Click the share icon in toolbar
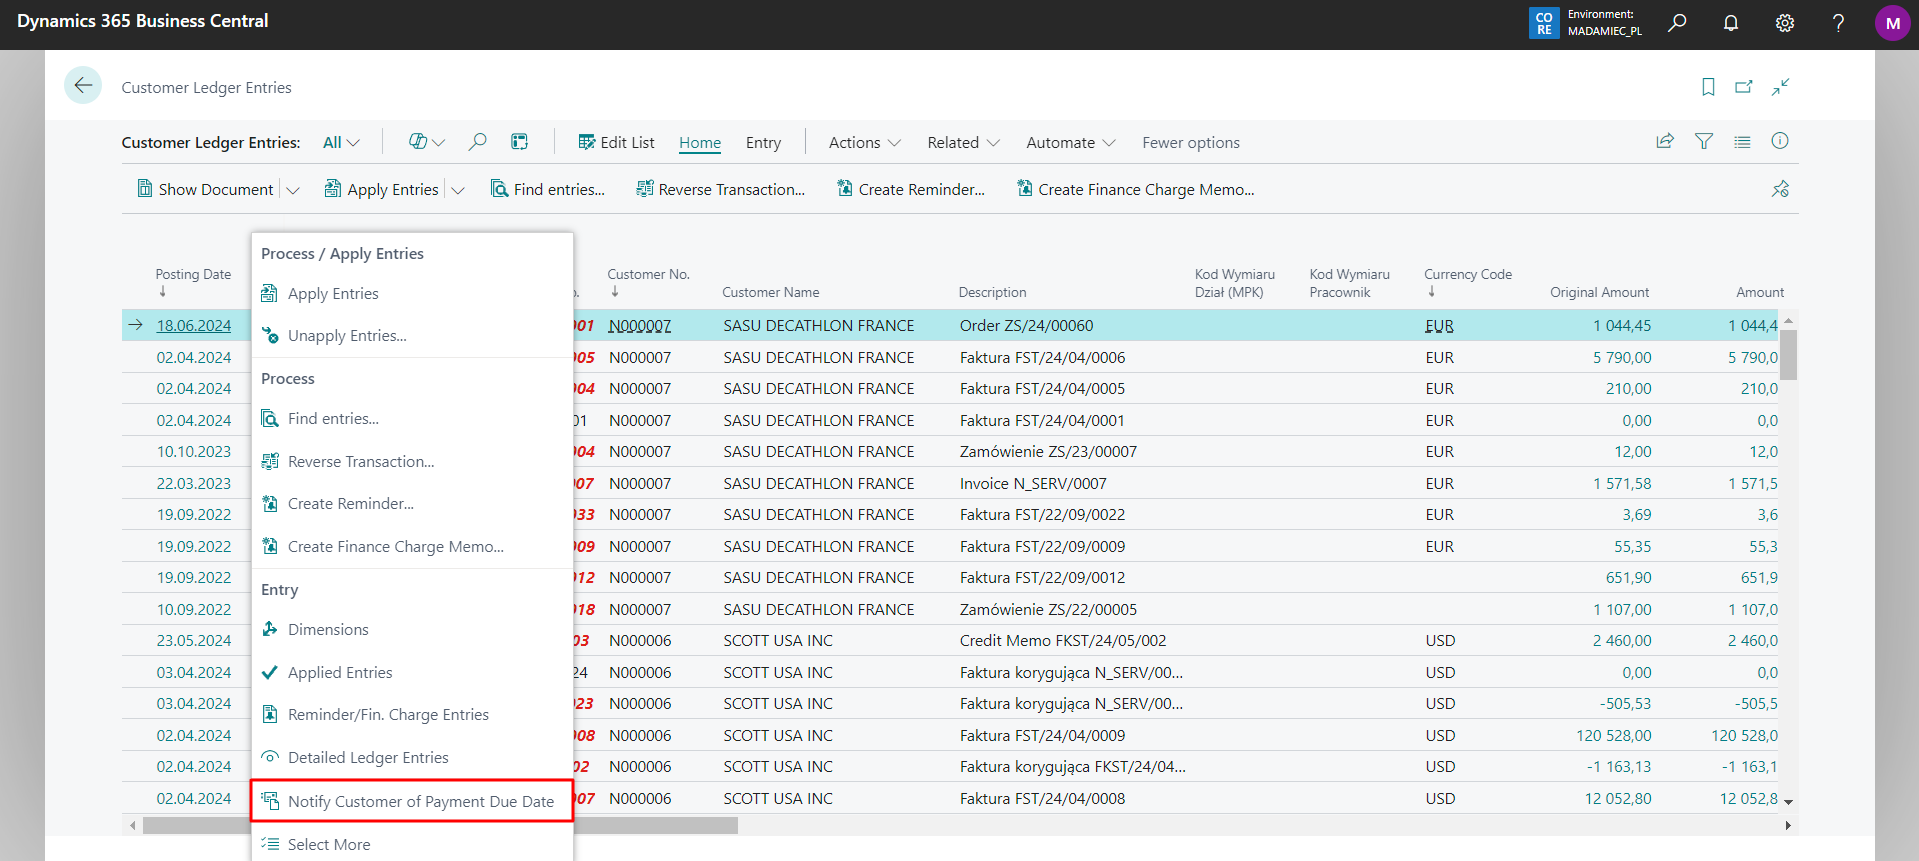Image resolution: width=1919 pixels, height=861 pixels. point(1665,142)
